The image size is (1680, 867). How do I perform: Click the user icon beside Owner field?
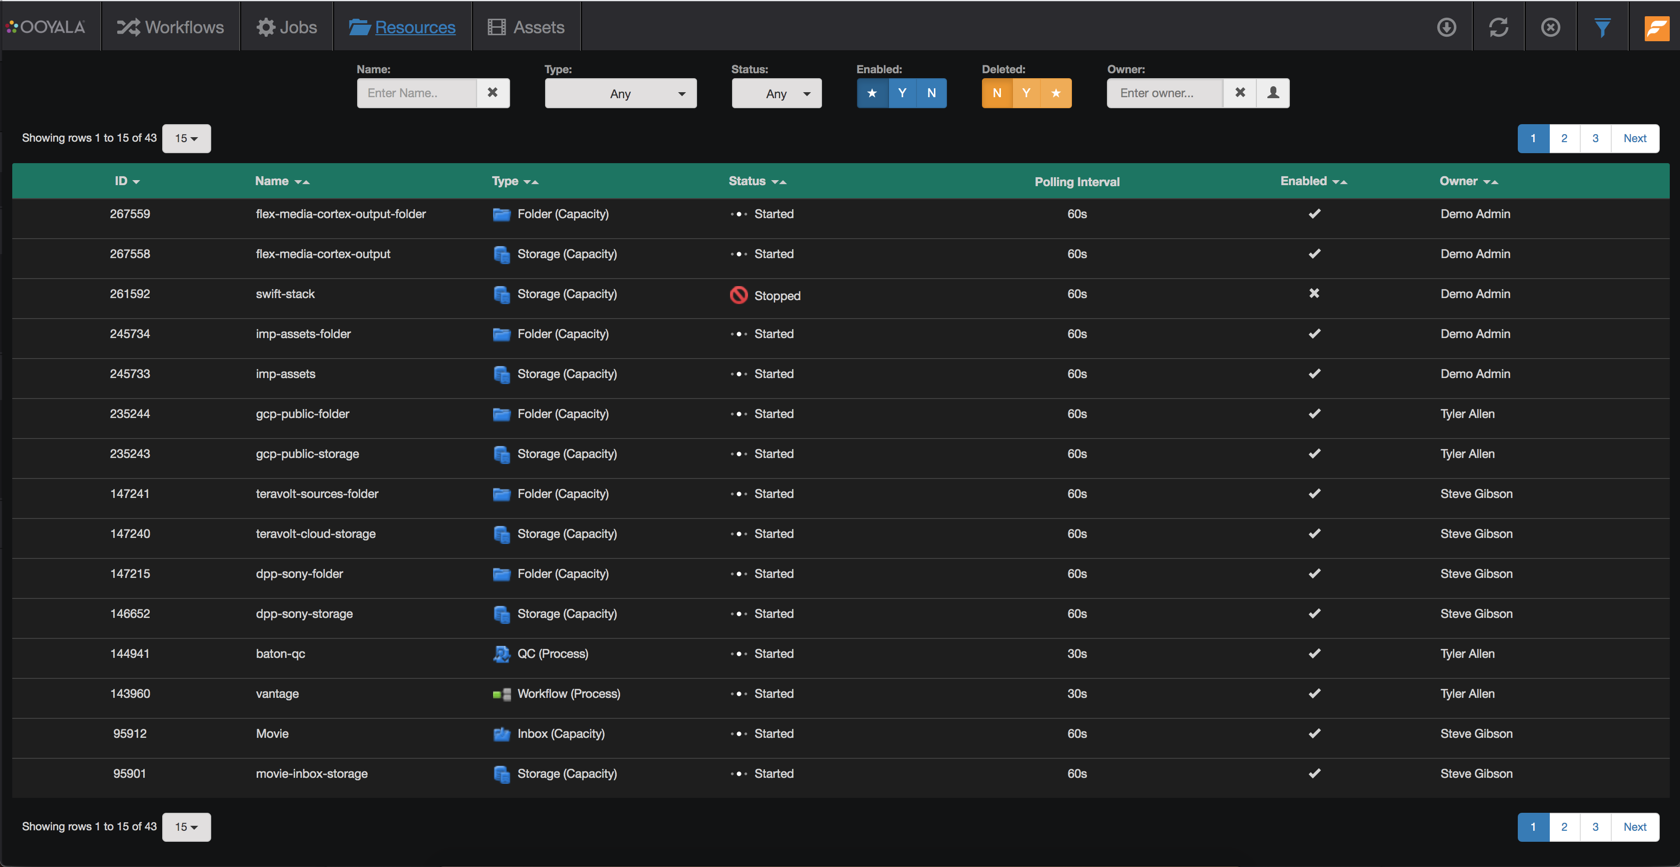pos(1273,93)
